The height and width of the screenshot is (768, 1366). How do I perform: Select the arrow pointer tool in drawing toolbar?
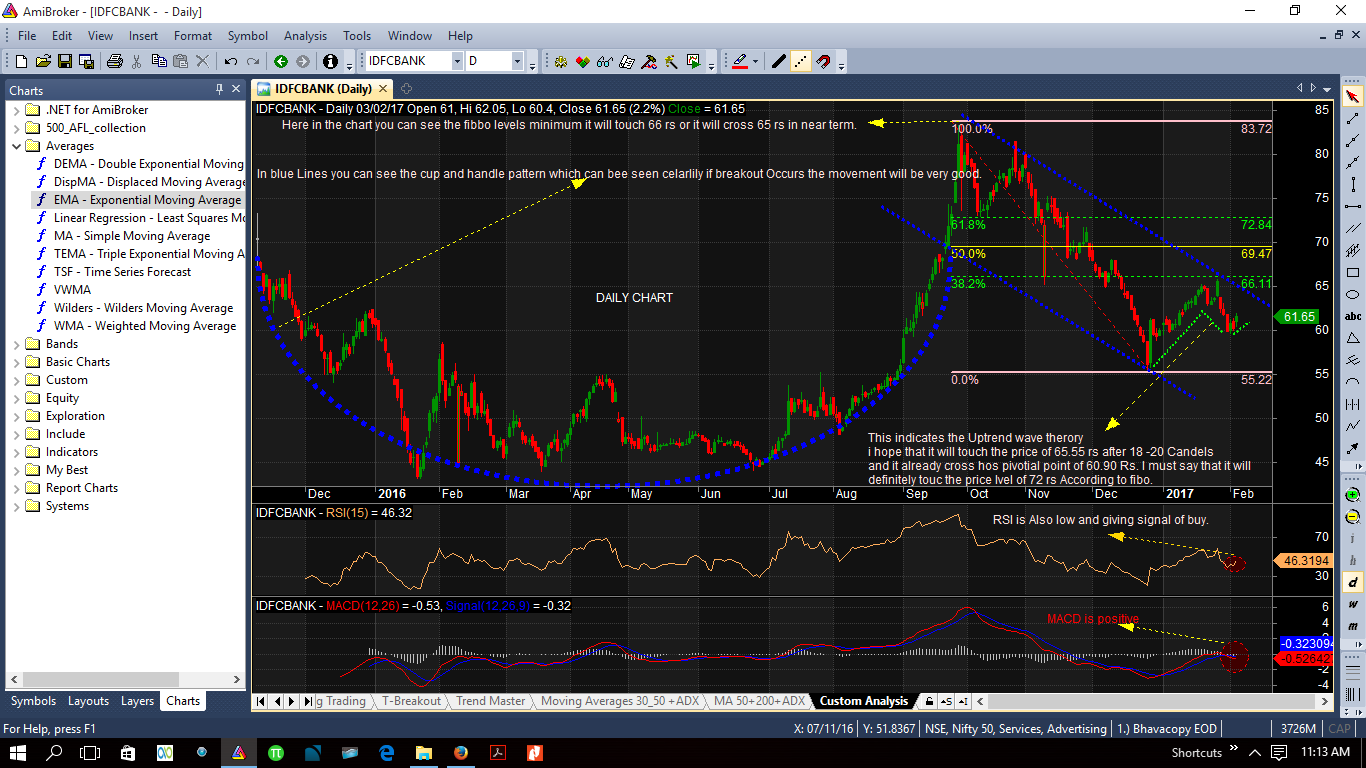pyautogui.click(x=1353, y=97)
